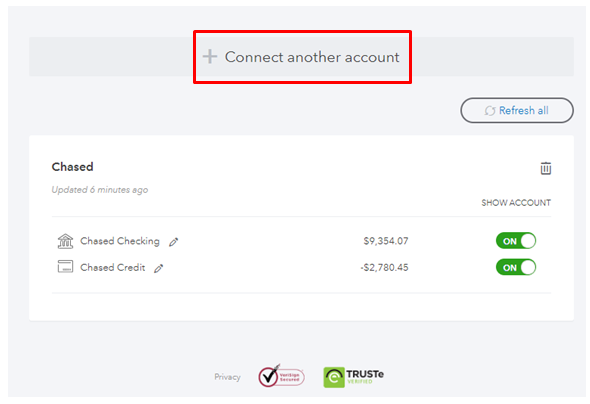Select the Chased Checking account name

coord(120,241)
